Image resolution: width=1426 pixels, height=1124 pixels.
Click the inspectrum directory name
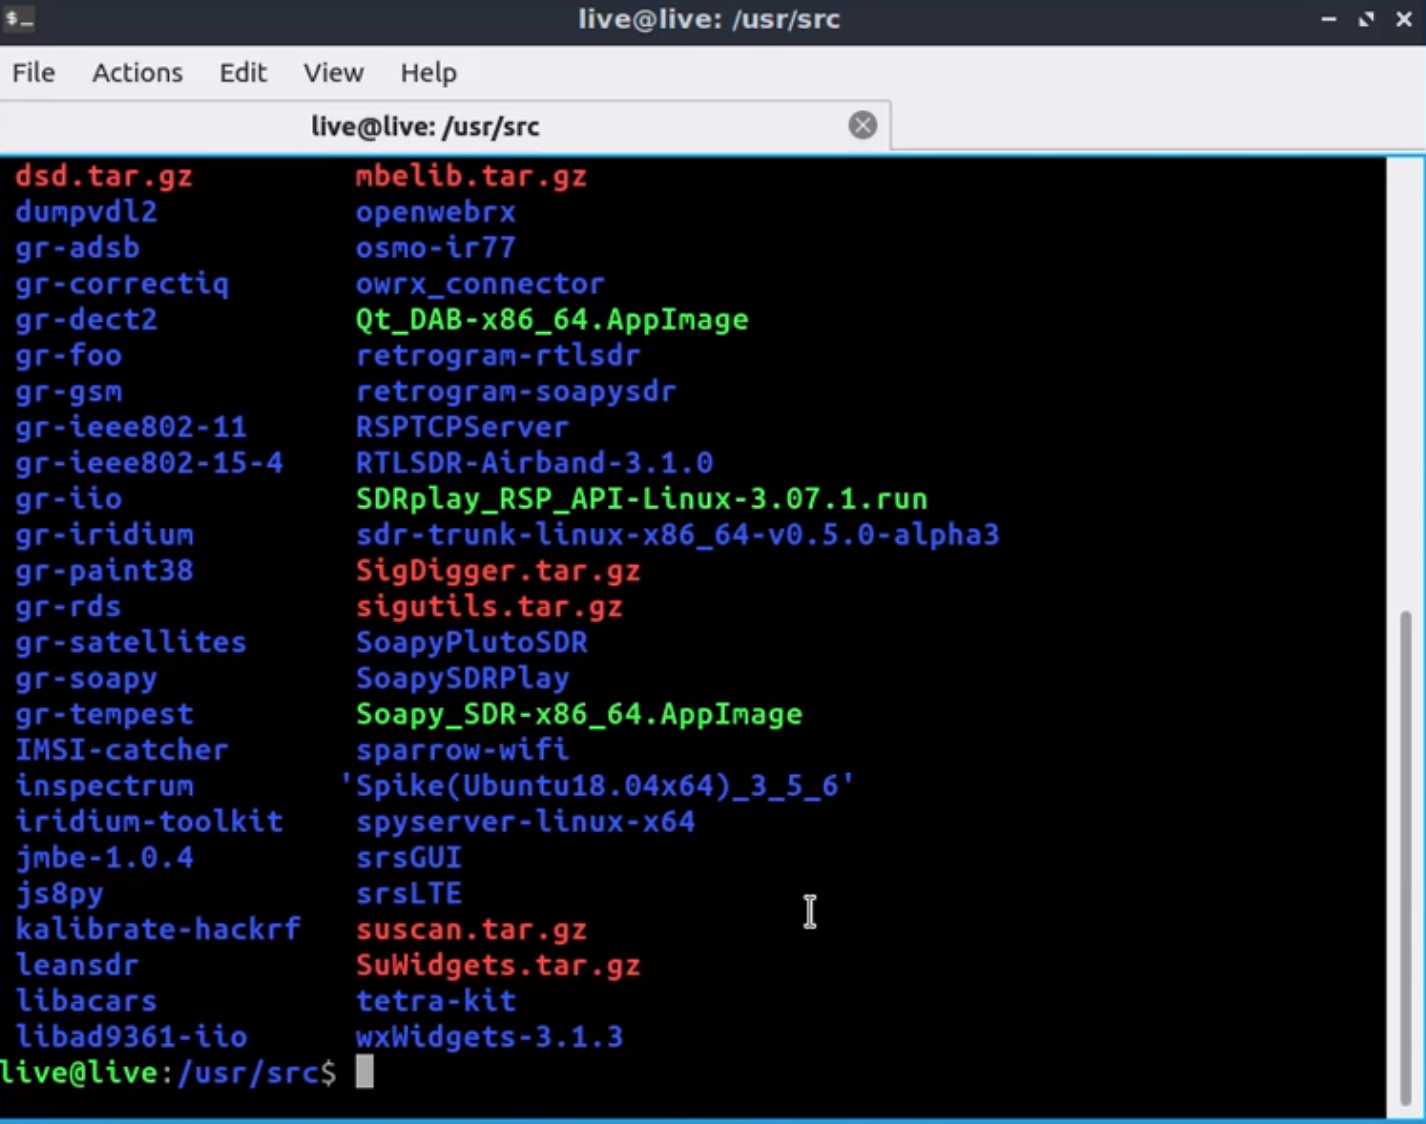point(104,786)
